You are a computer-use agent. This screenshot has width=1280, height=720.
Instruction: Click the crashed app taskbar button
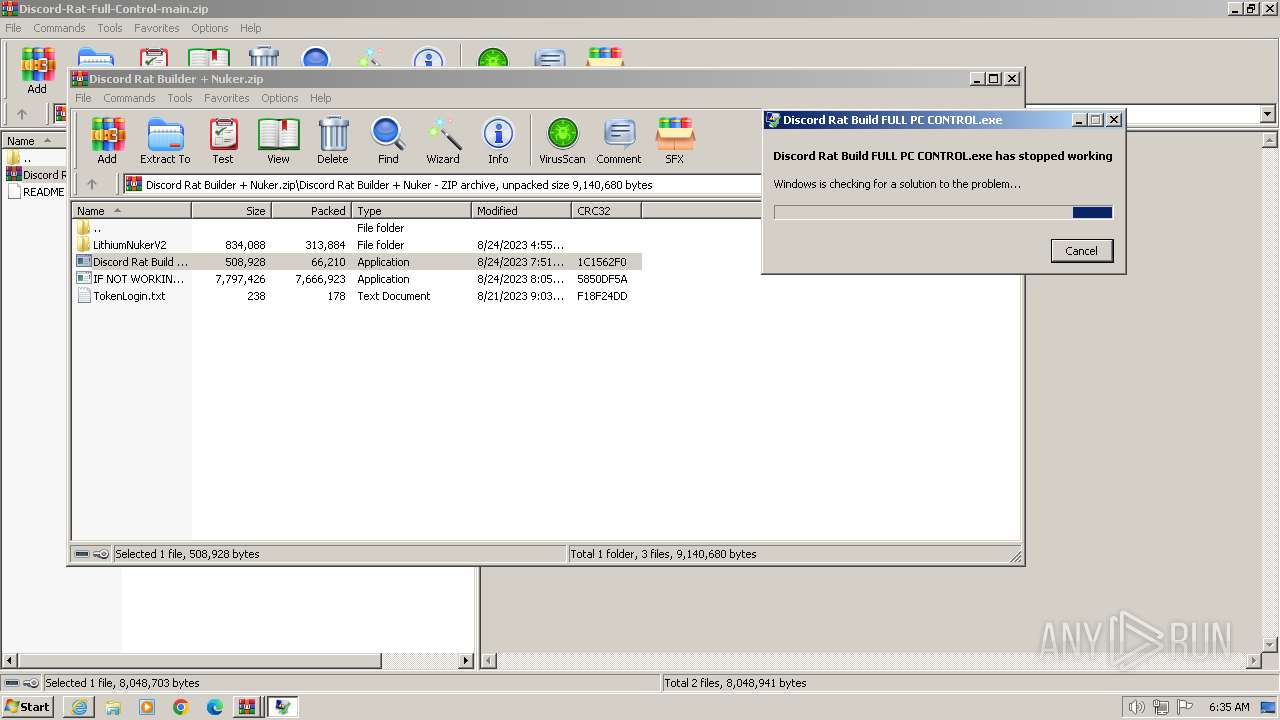(283, 707)
